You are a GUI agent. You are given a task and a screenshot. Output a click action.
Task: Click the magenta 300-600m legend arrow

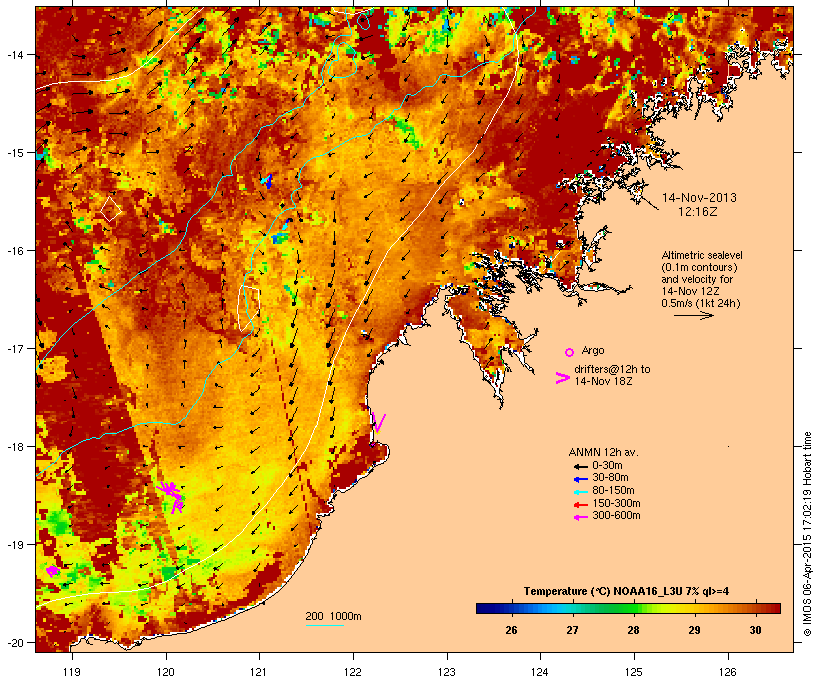tap(580, 517)
